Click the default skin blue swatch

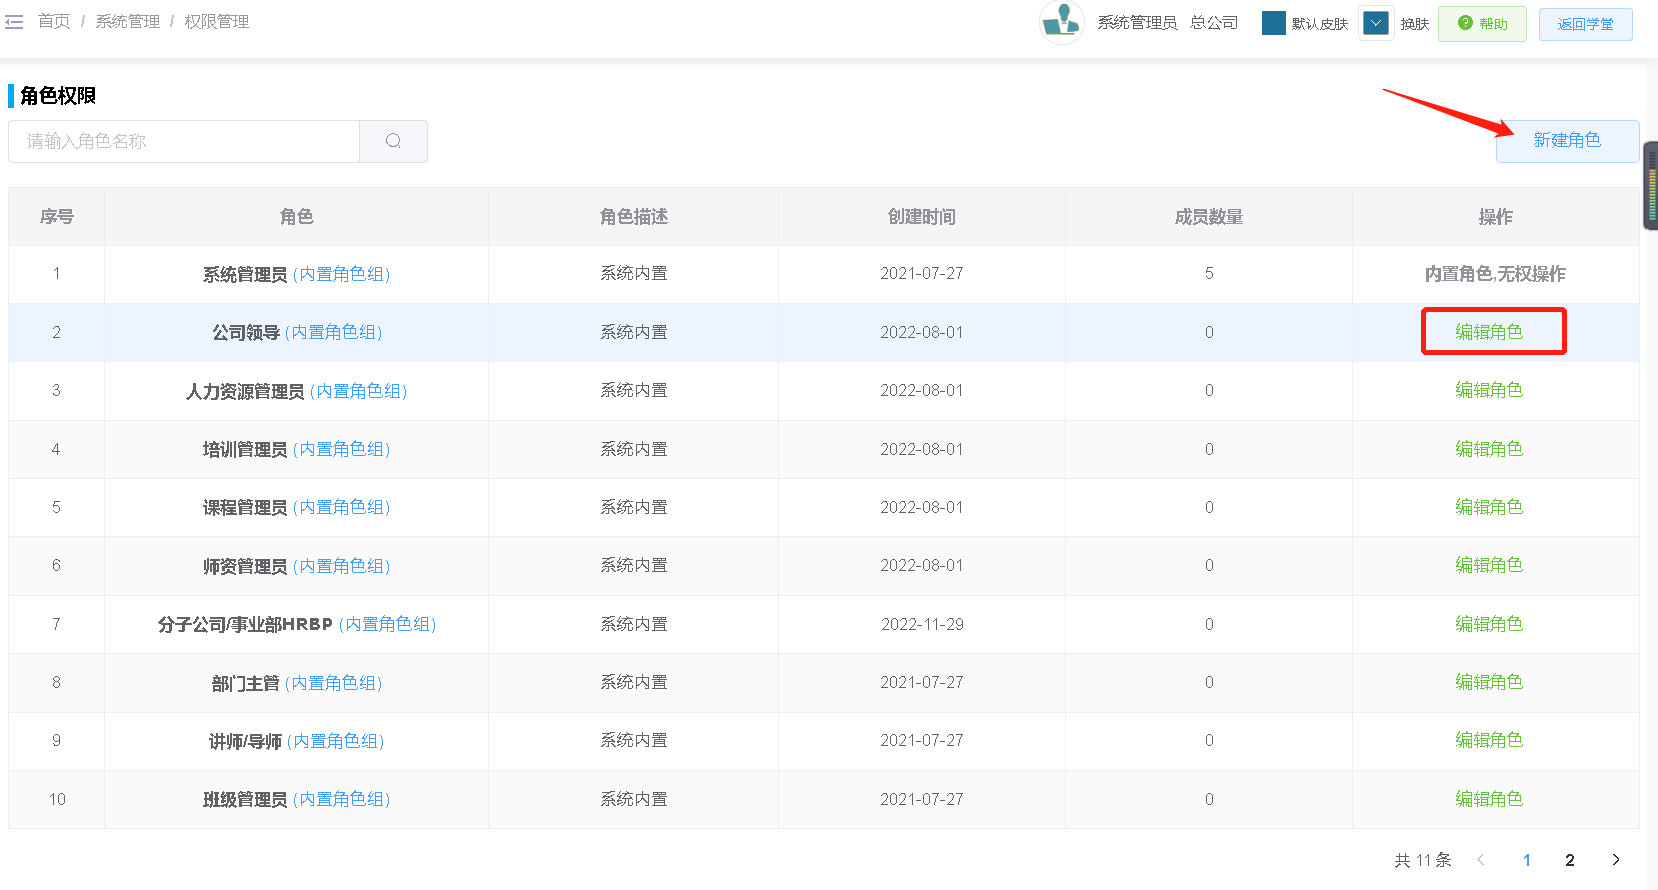1273,23
